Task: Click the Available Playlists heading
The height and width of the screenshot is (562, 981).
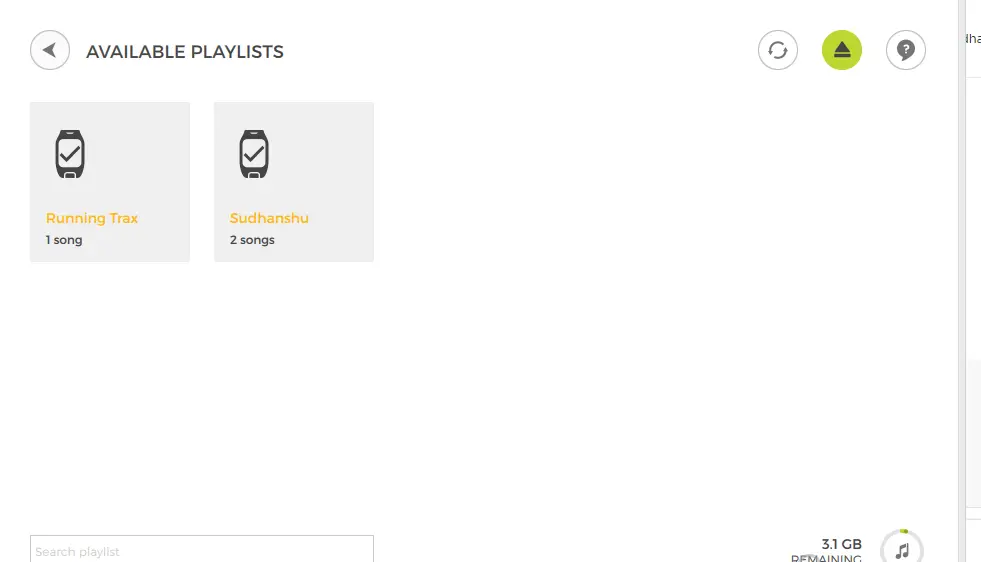Action: pos(185,51)
